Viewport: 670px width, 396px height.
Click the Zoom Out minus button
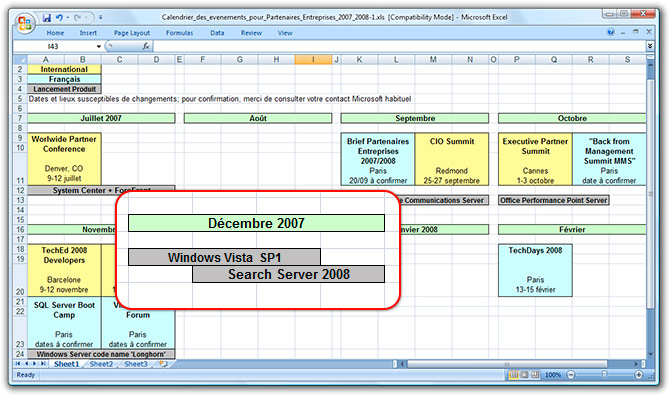(570, 375)
